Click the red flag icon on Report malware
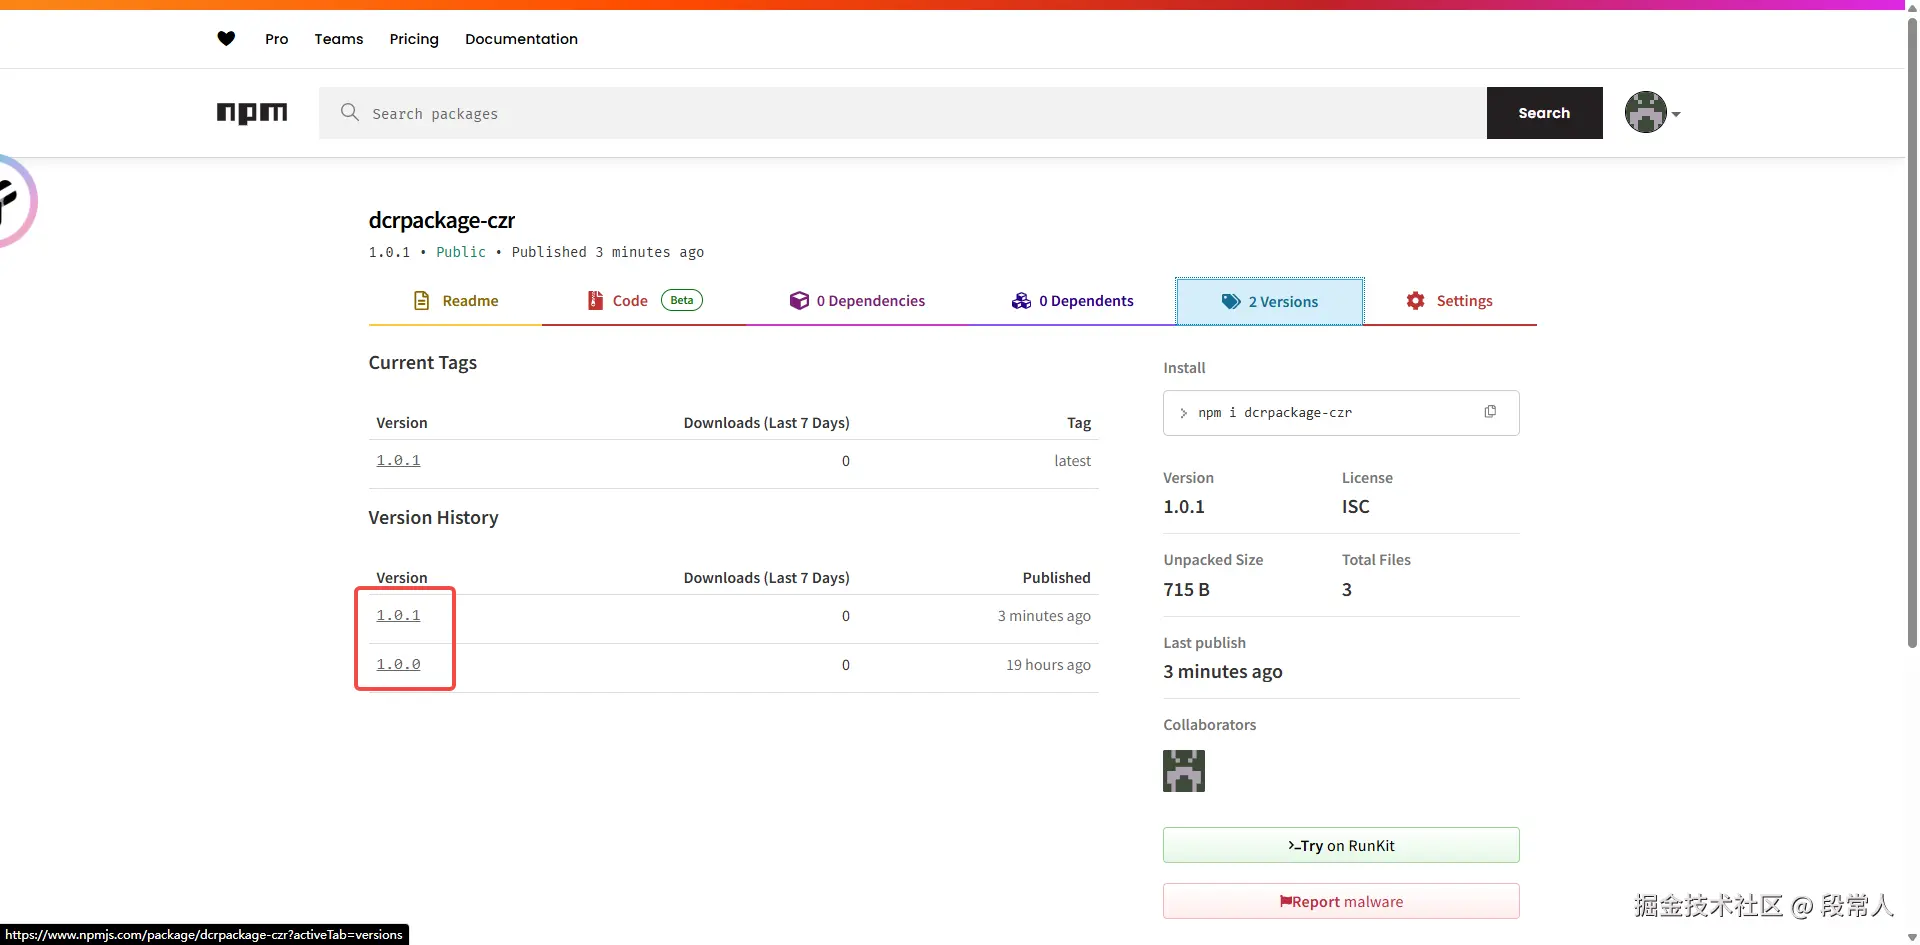The height and width of the screenshot is (945, 1920). point(1286,902)
